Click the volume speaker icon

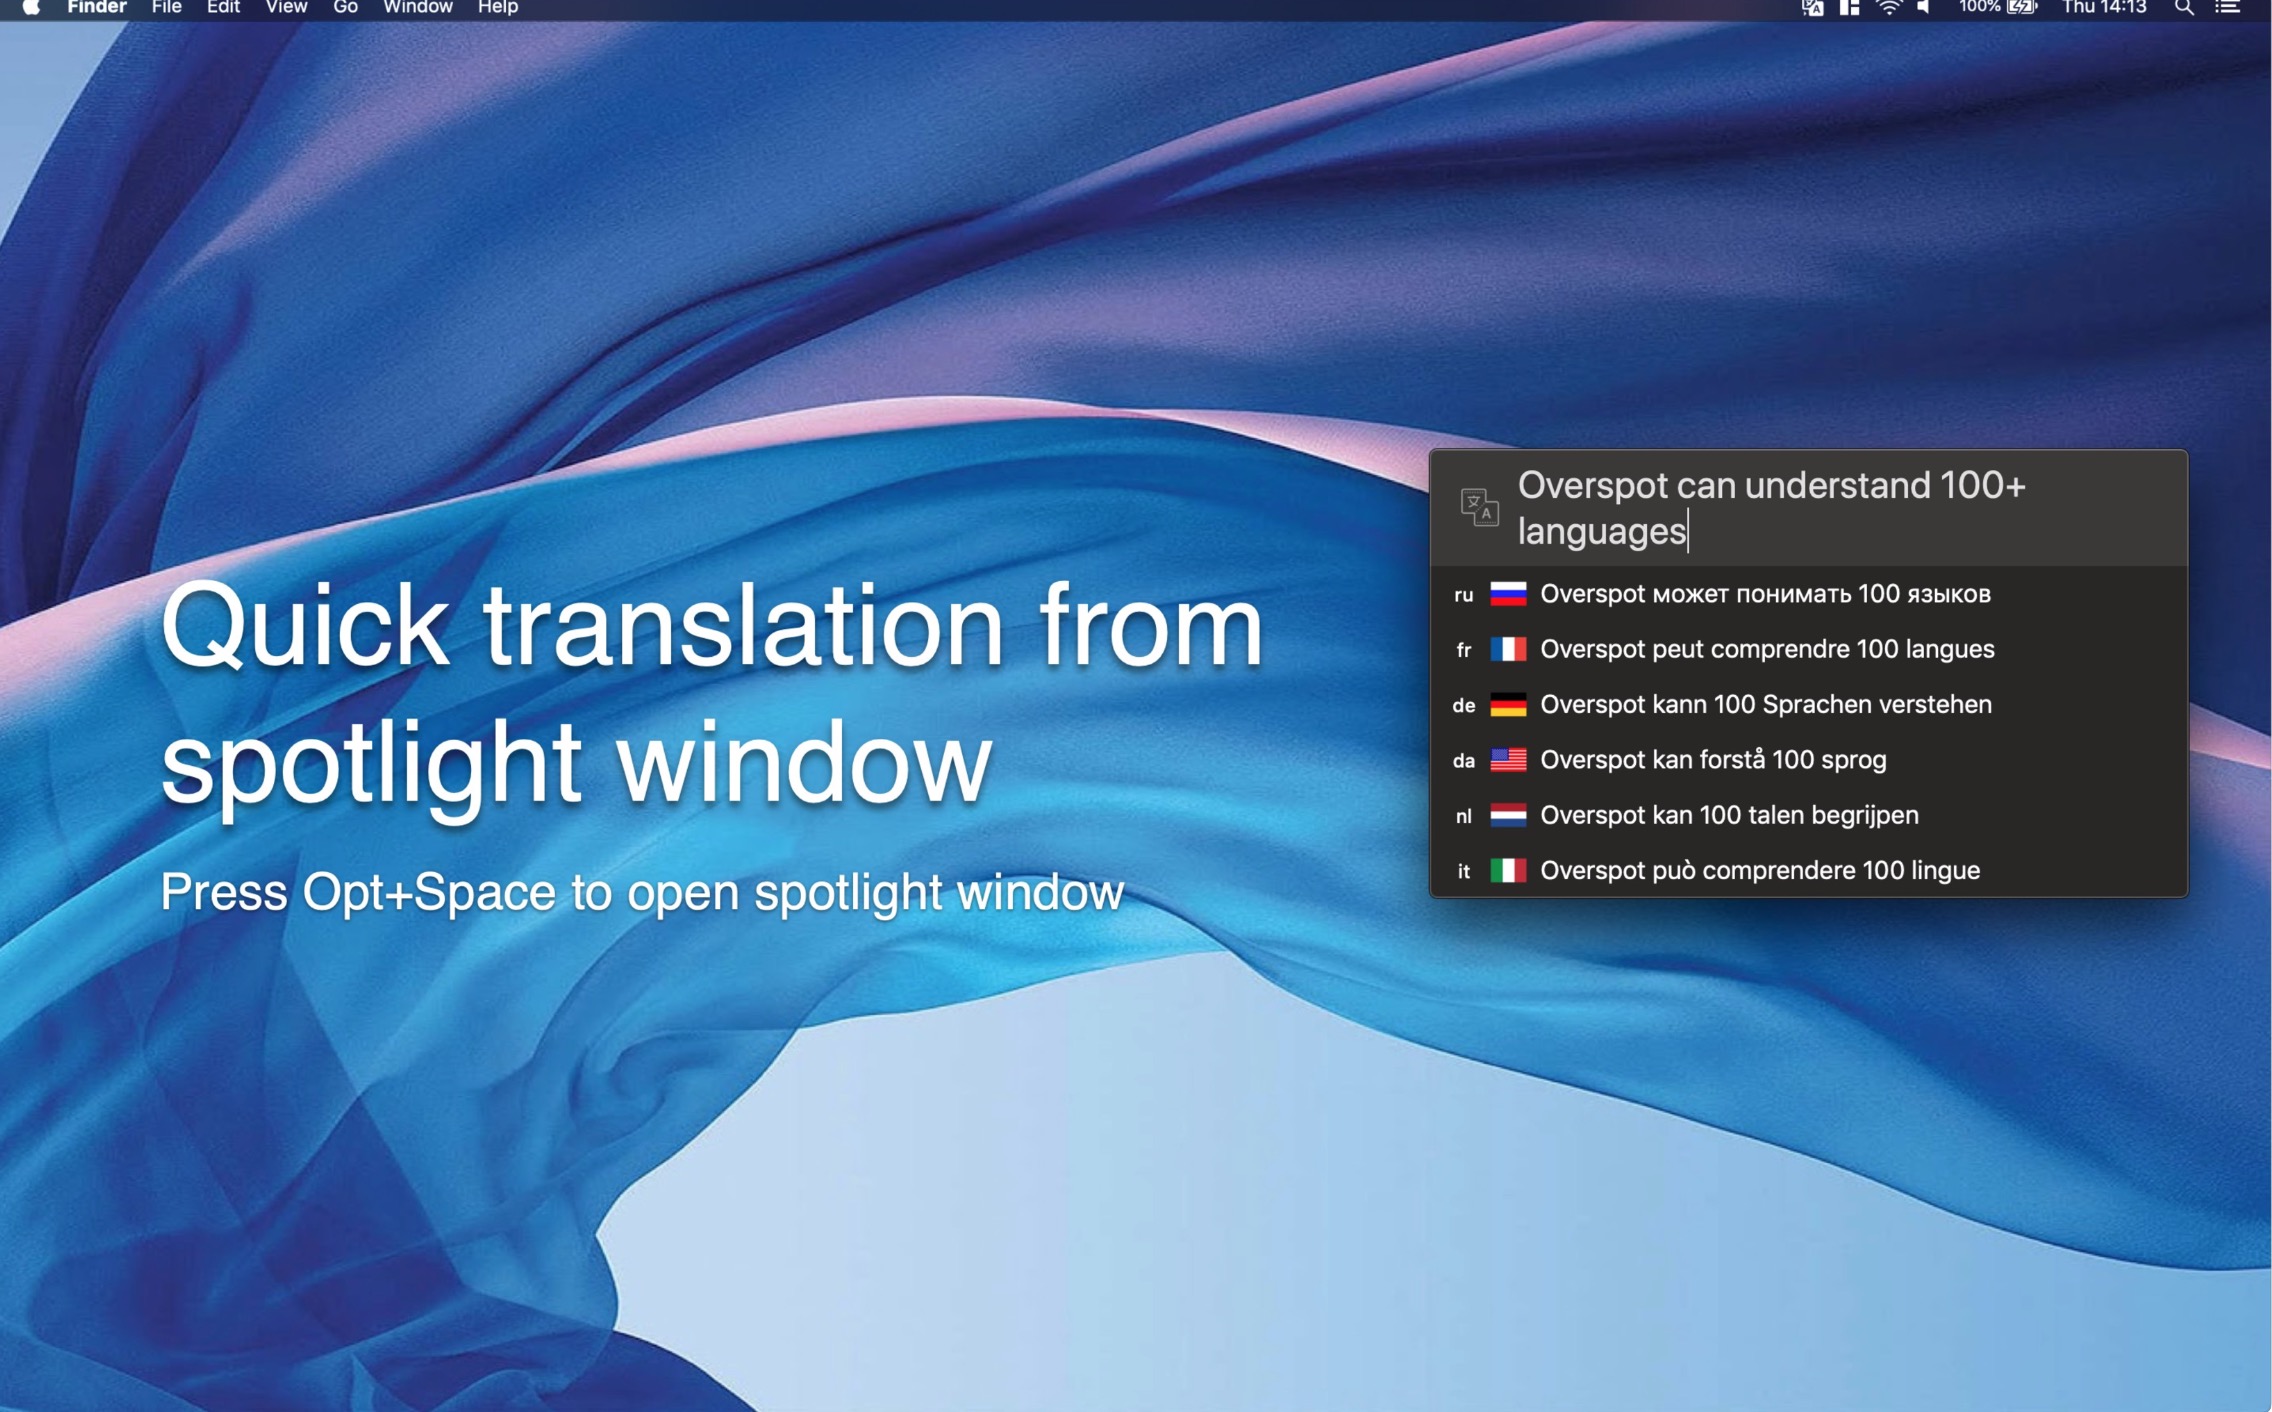click(1923, 8)
